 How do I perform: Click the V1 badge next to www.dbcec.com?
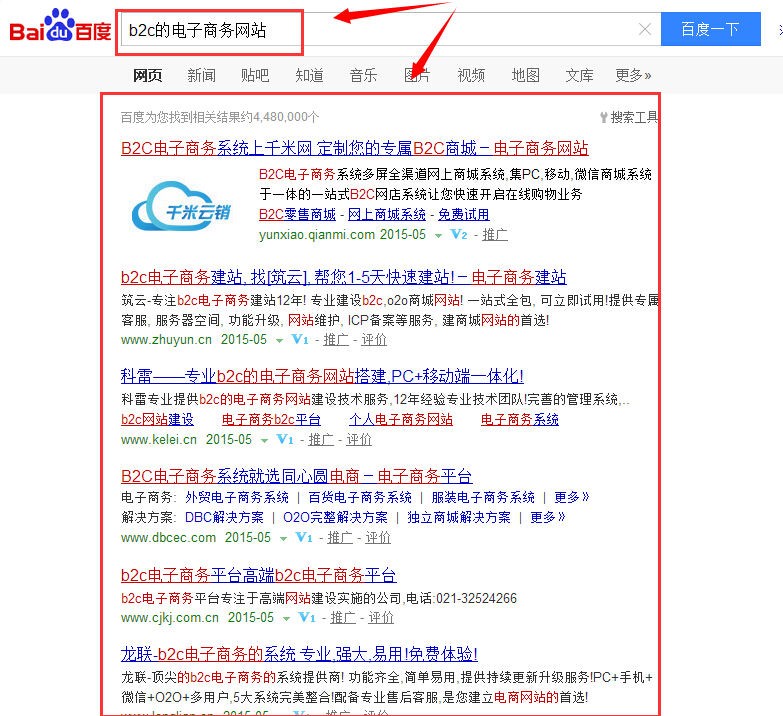pos(304,537)
